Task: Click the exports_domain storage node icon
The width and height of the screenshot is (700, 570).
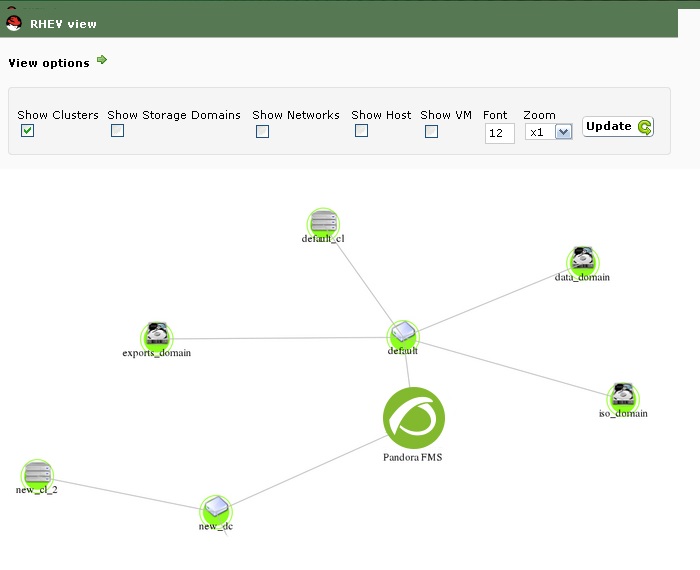Action: point(157,338)
